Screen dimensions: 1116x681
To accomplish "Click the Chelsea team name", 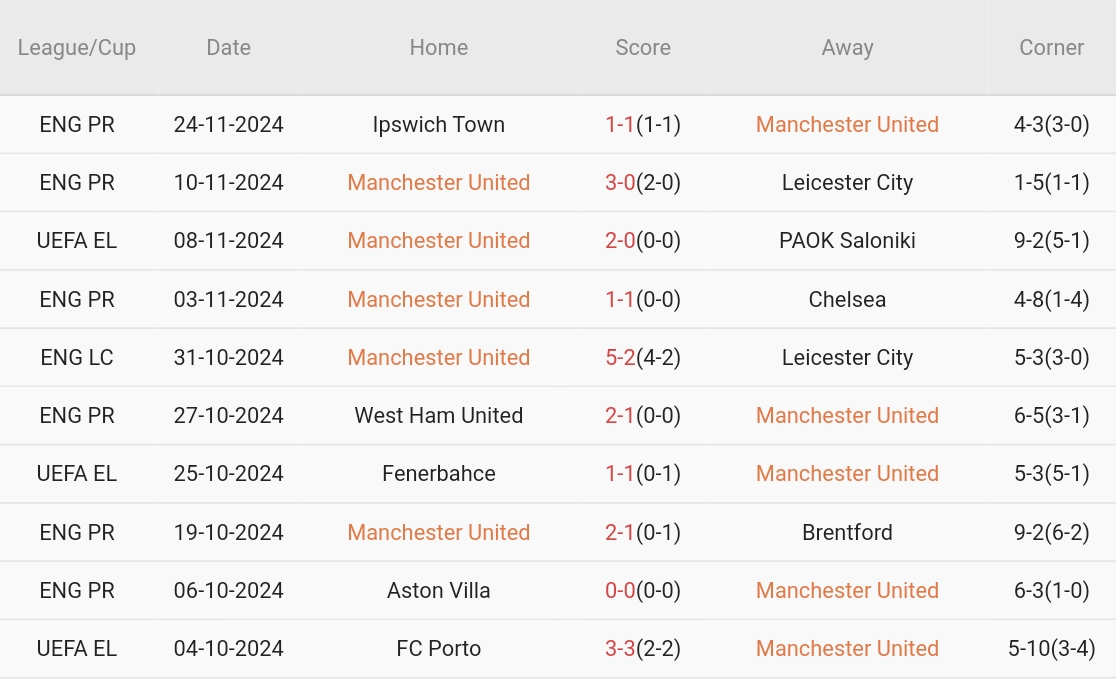I will (847, 299).
